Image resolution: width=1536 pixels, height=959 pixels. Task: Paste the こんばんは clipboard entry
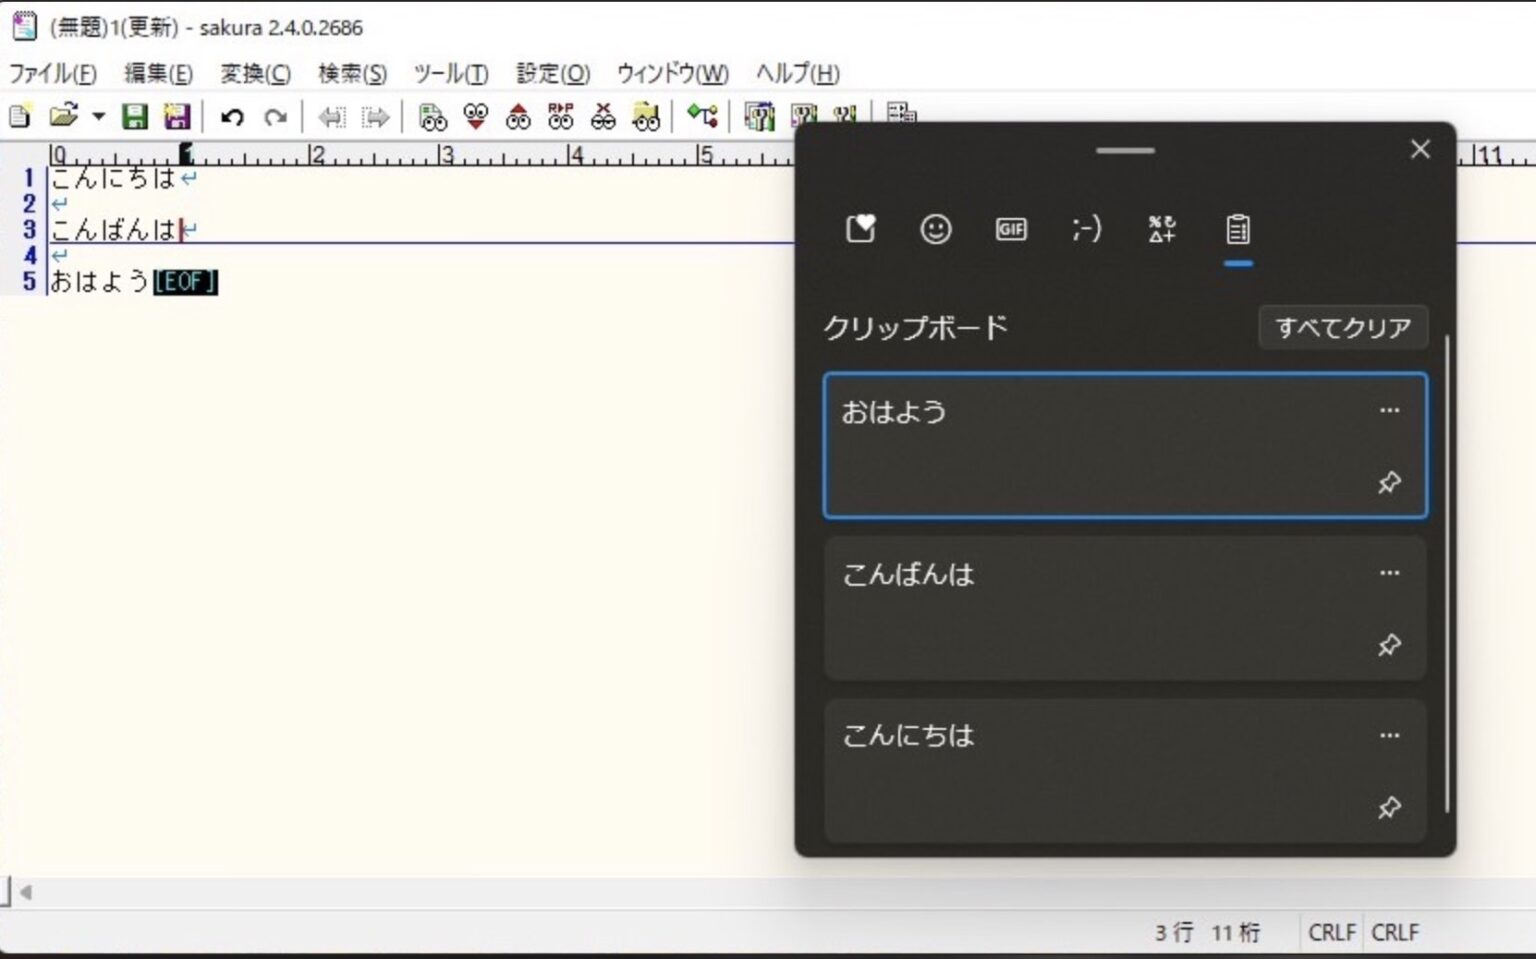(1125, 608)
